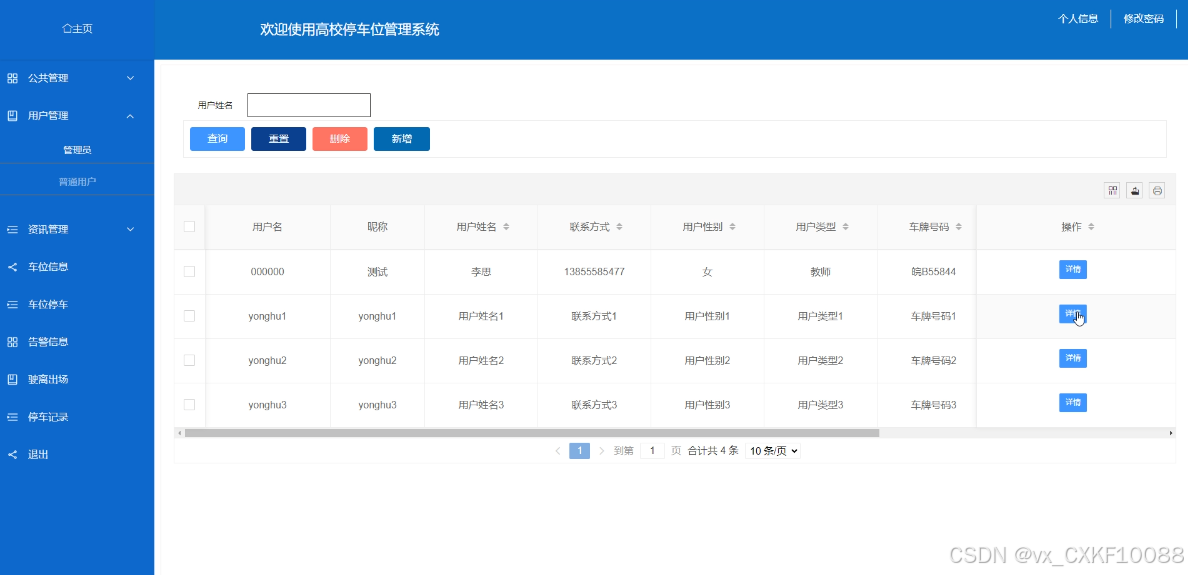
Task: Click left arrow of horizontal scrollbar
Action: (179, 433)
